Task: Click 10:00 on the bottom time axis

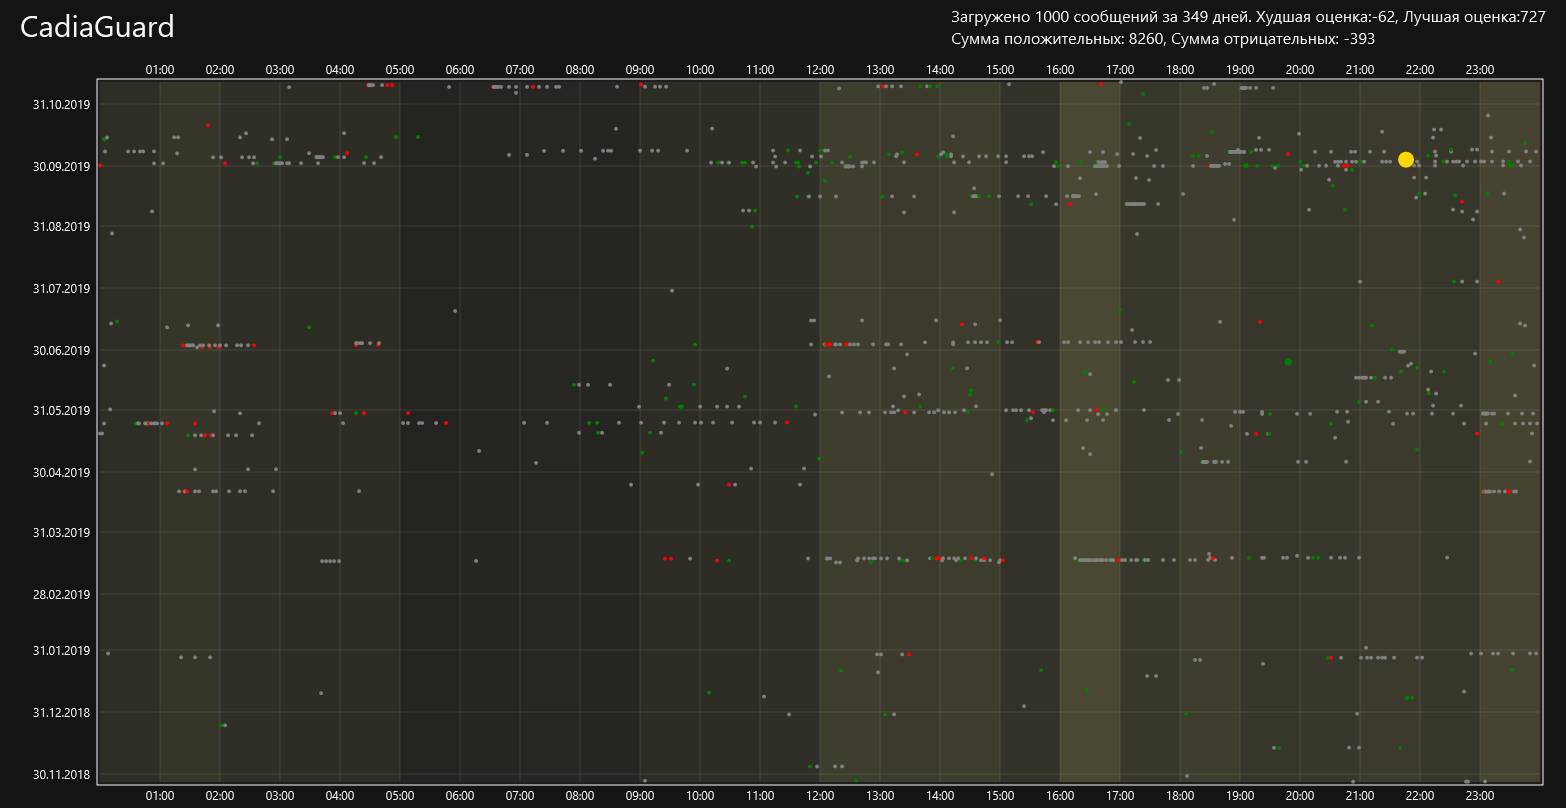Action: pyautogui.click(x=700, y=797)
